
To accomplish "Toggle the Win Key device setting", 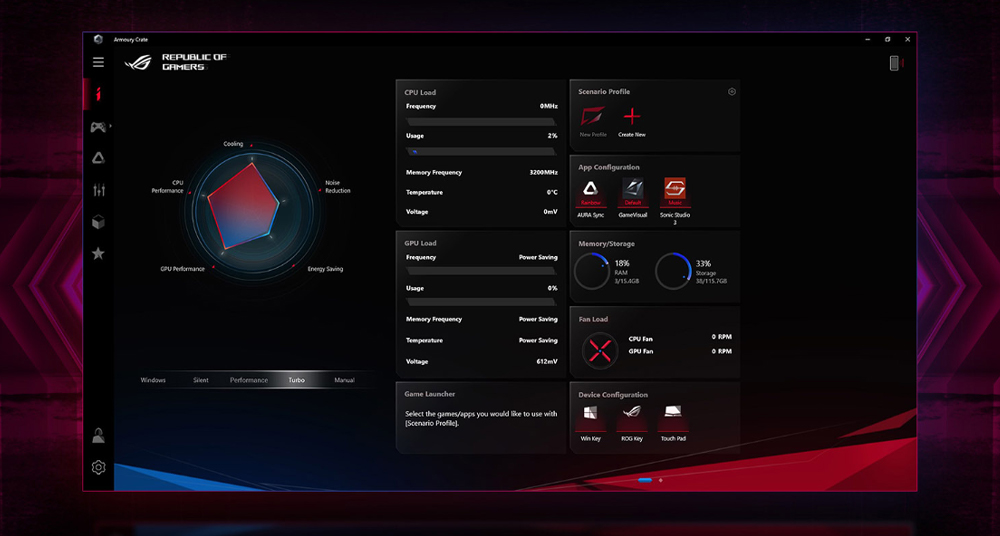I will [x=591, y=417].
